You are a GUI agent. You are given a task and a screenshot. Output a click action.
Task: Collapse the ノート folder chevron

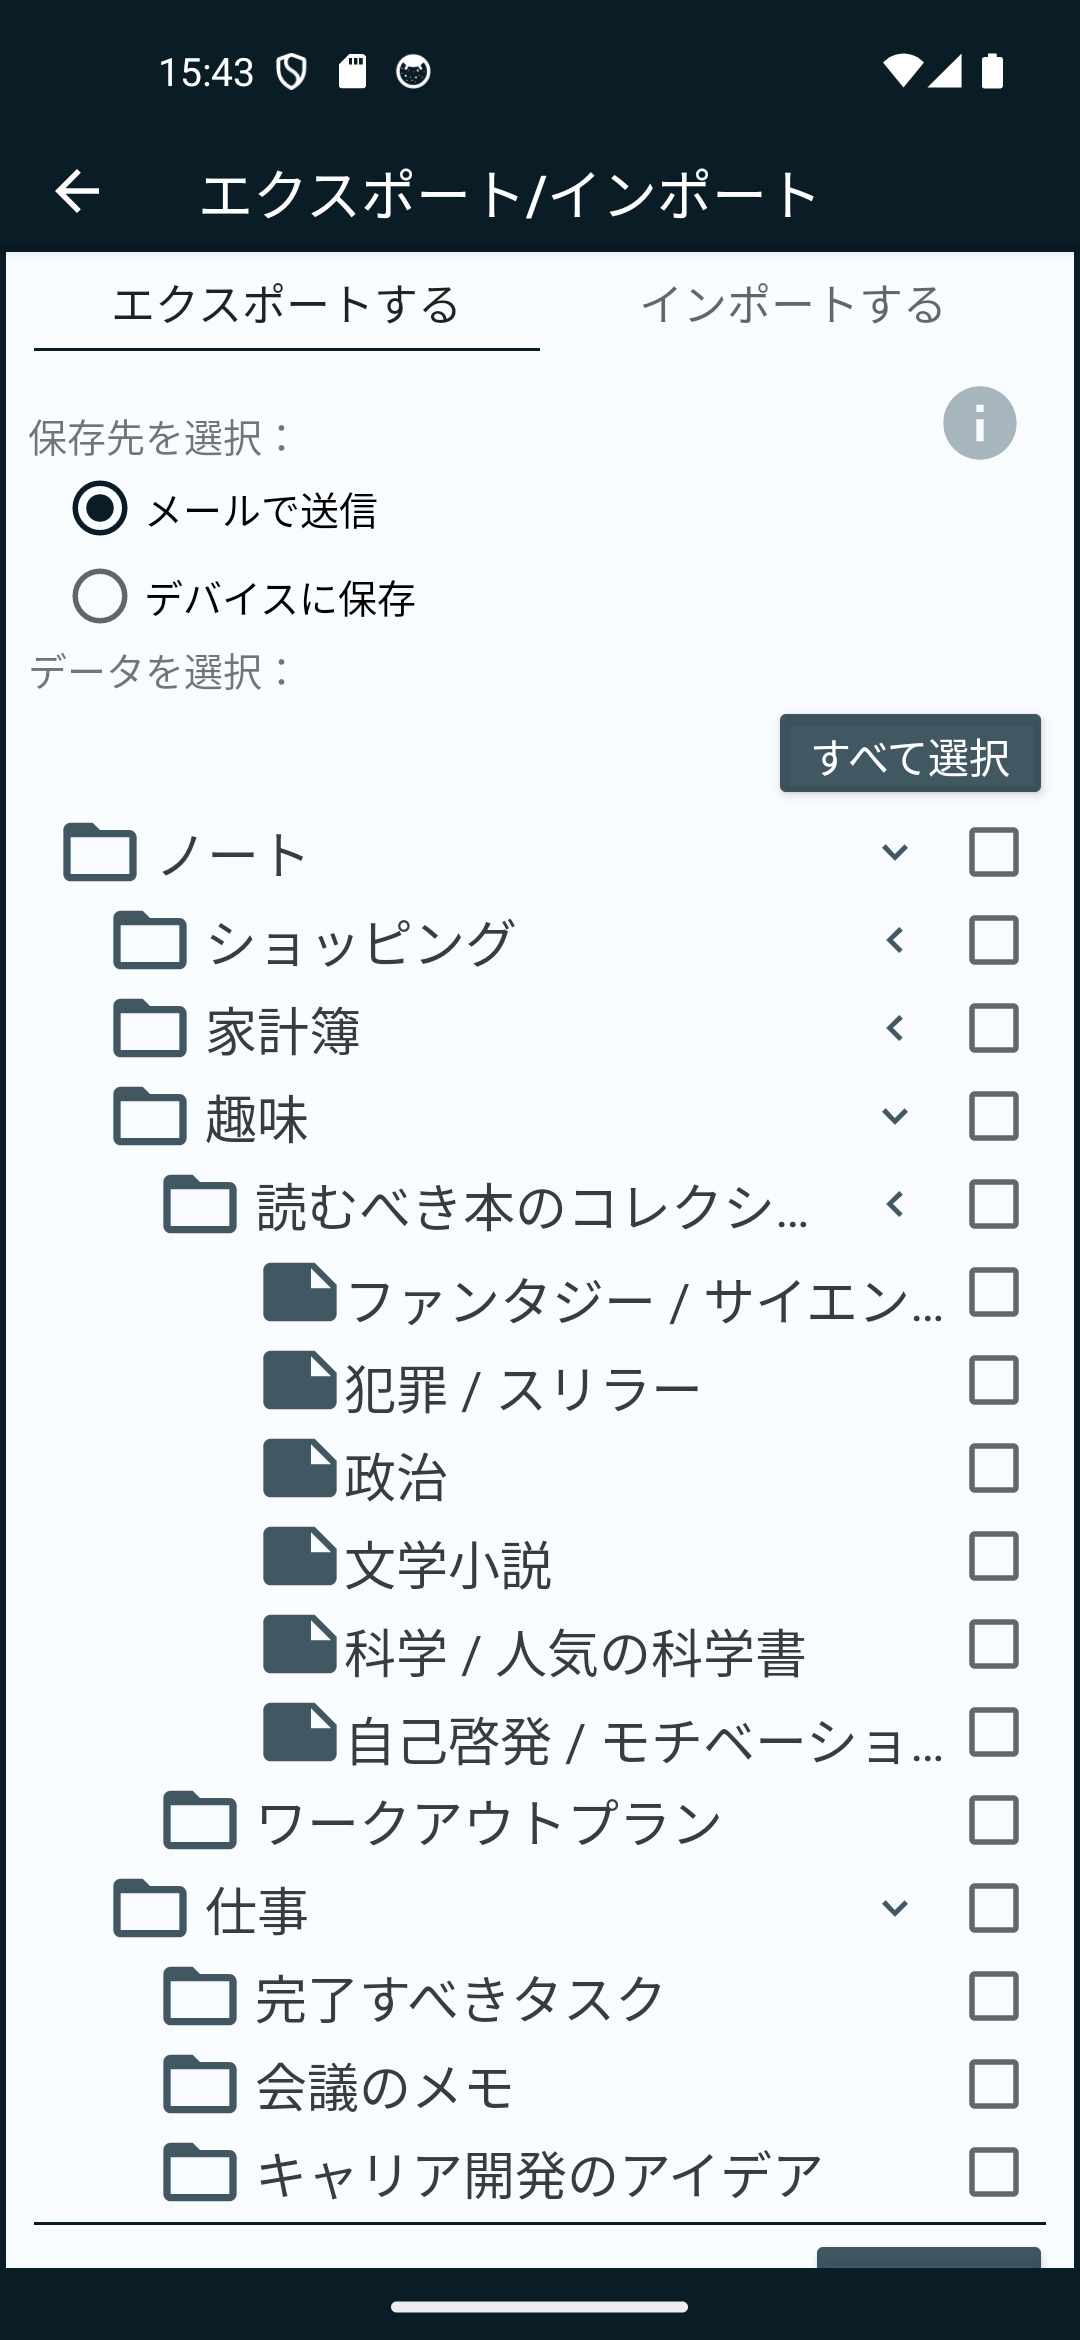coord(895,852)
